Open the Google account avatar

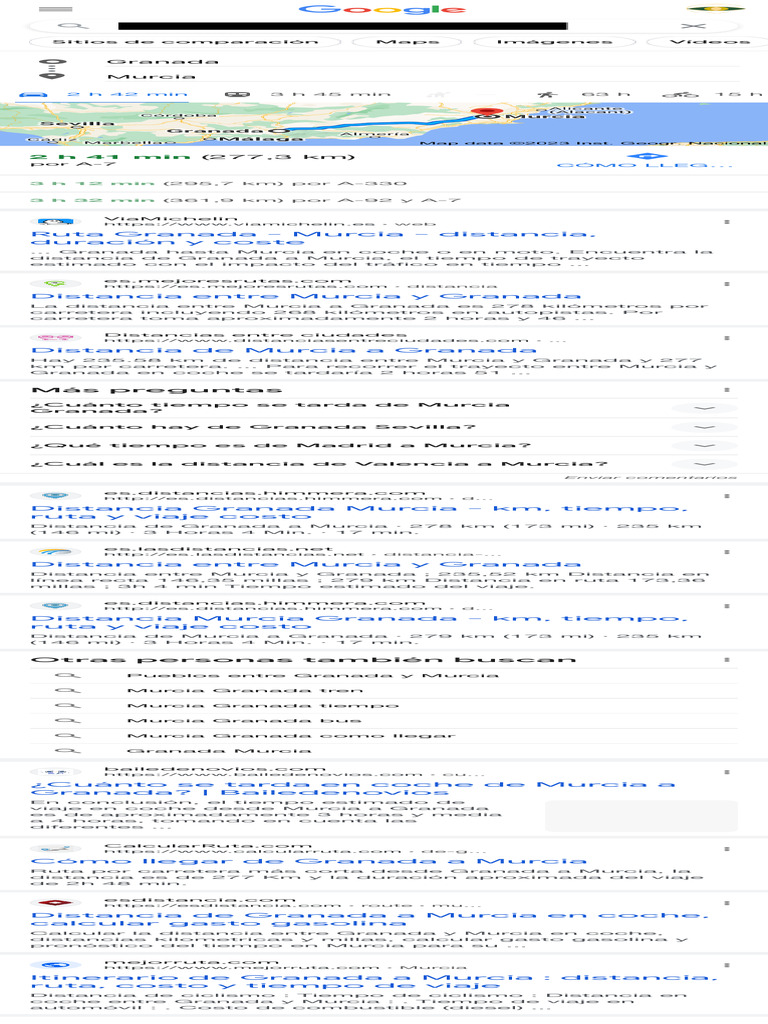coord(716,9)
